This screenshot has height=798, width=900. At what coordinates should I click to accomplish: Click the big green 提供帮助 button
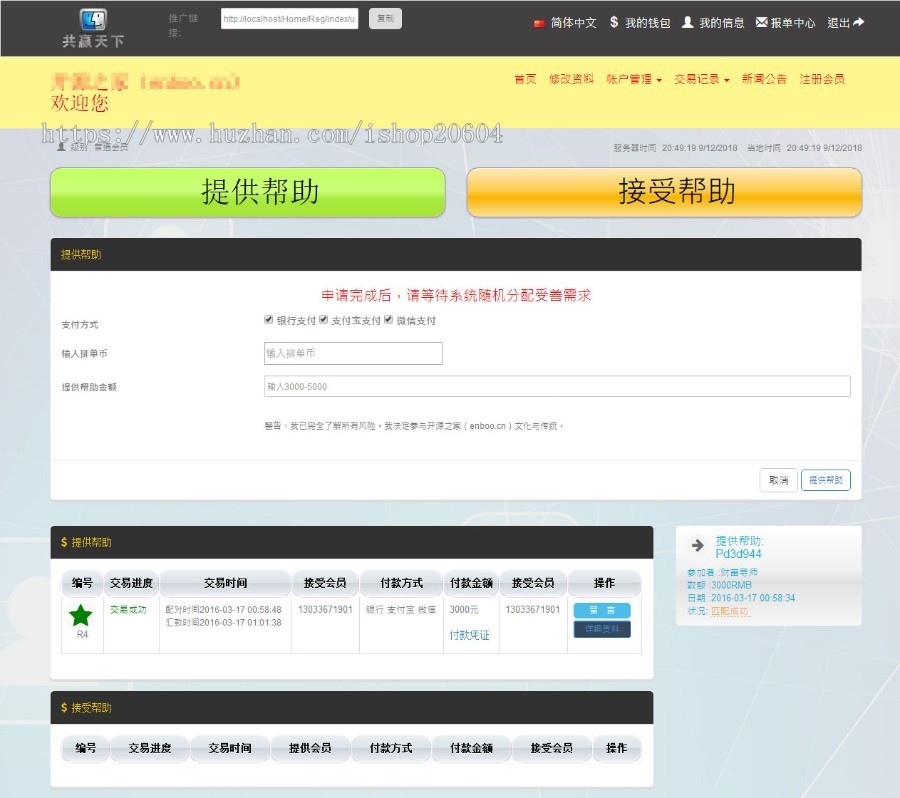click(x=248, y=192)
